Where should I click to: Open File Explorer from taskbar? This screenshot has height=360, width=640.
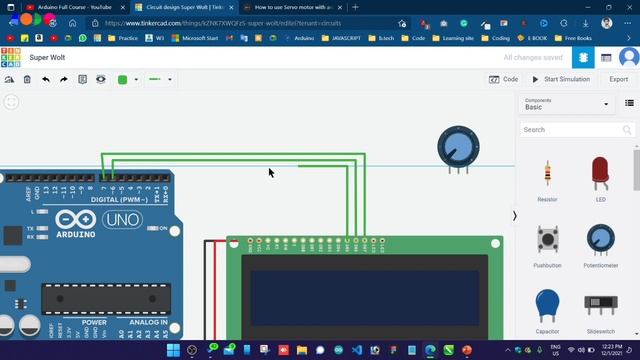point(302,350)
